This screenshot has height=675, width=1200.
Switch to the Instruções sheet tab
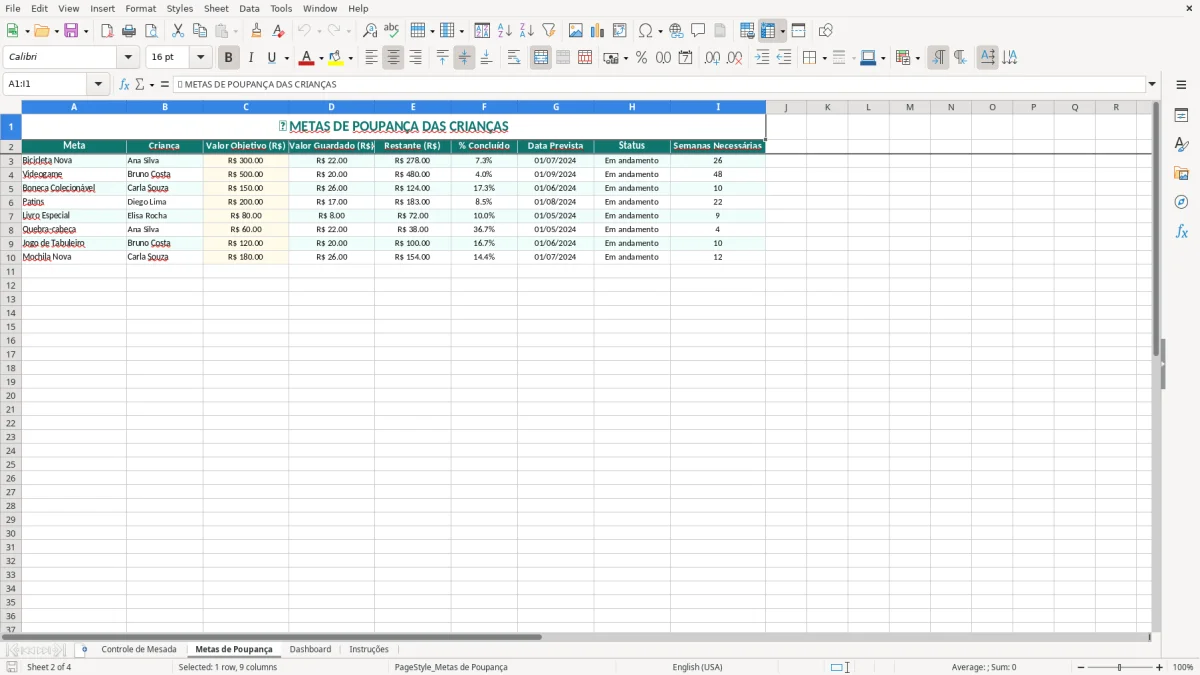[x=369, y=649]
